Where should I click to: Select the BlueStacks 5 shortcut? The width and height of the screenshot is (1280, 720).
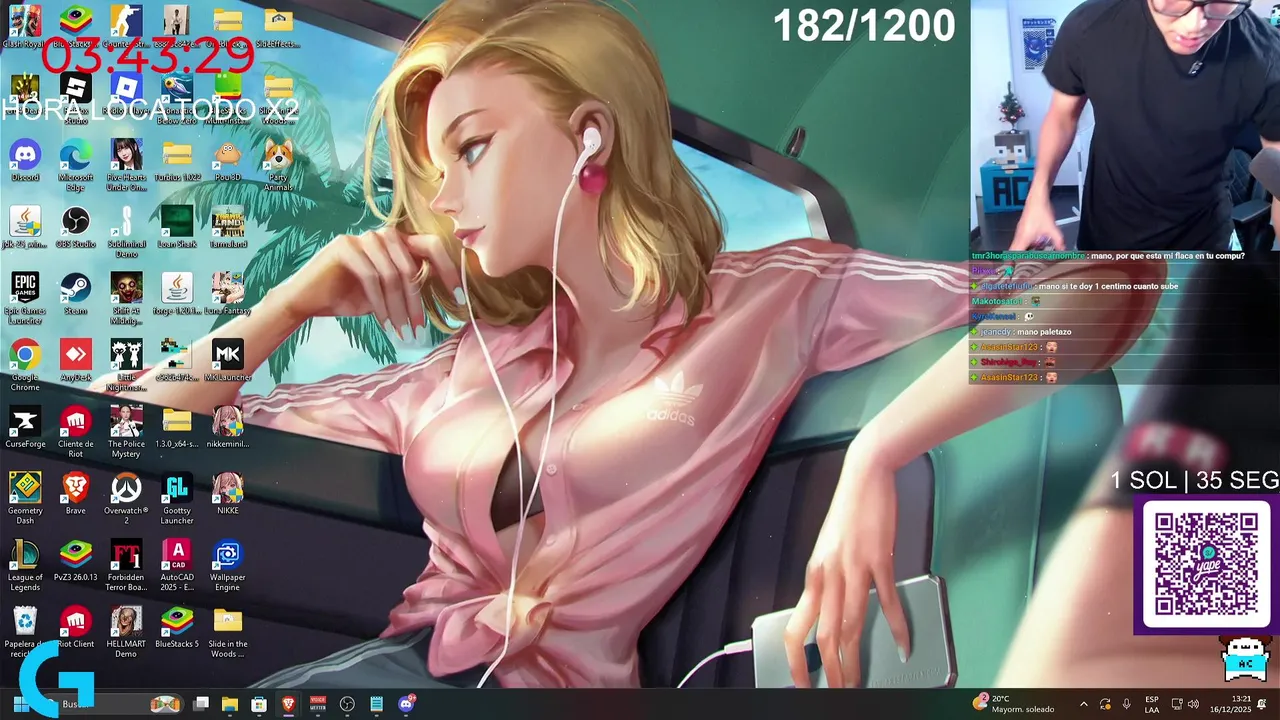tap(177, 627)
